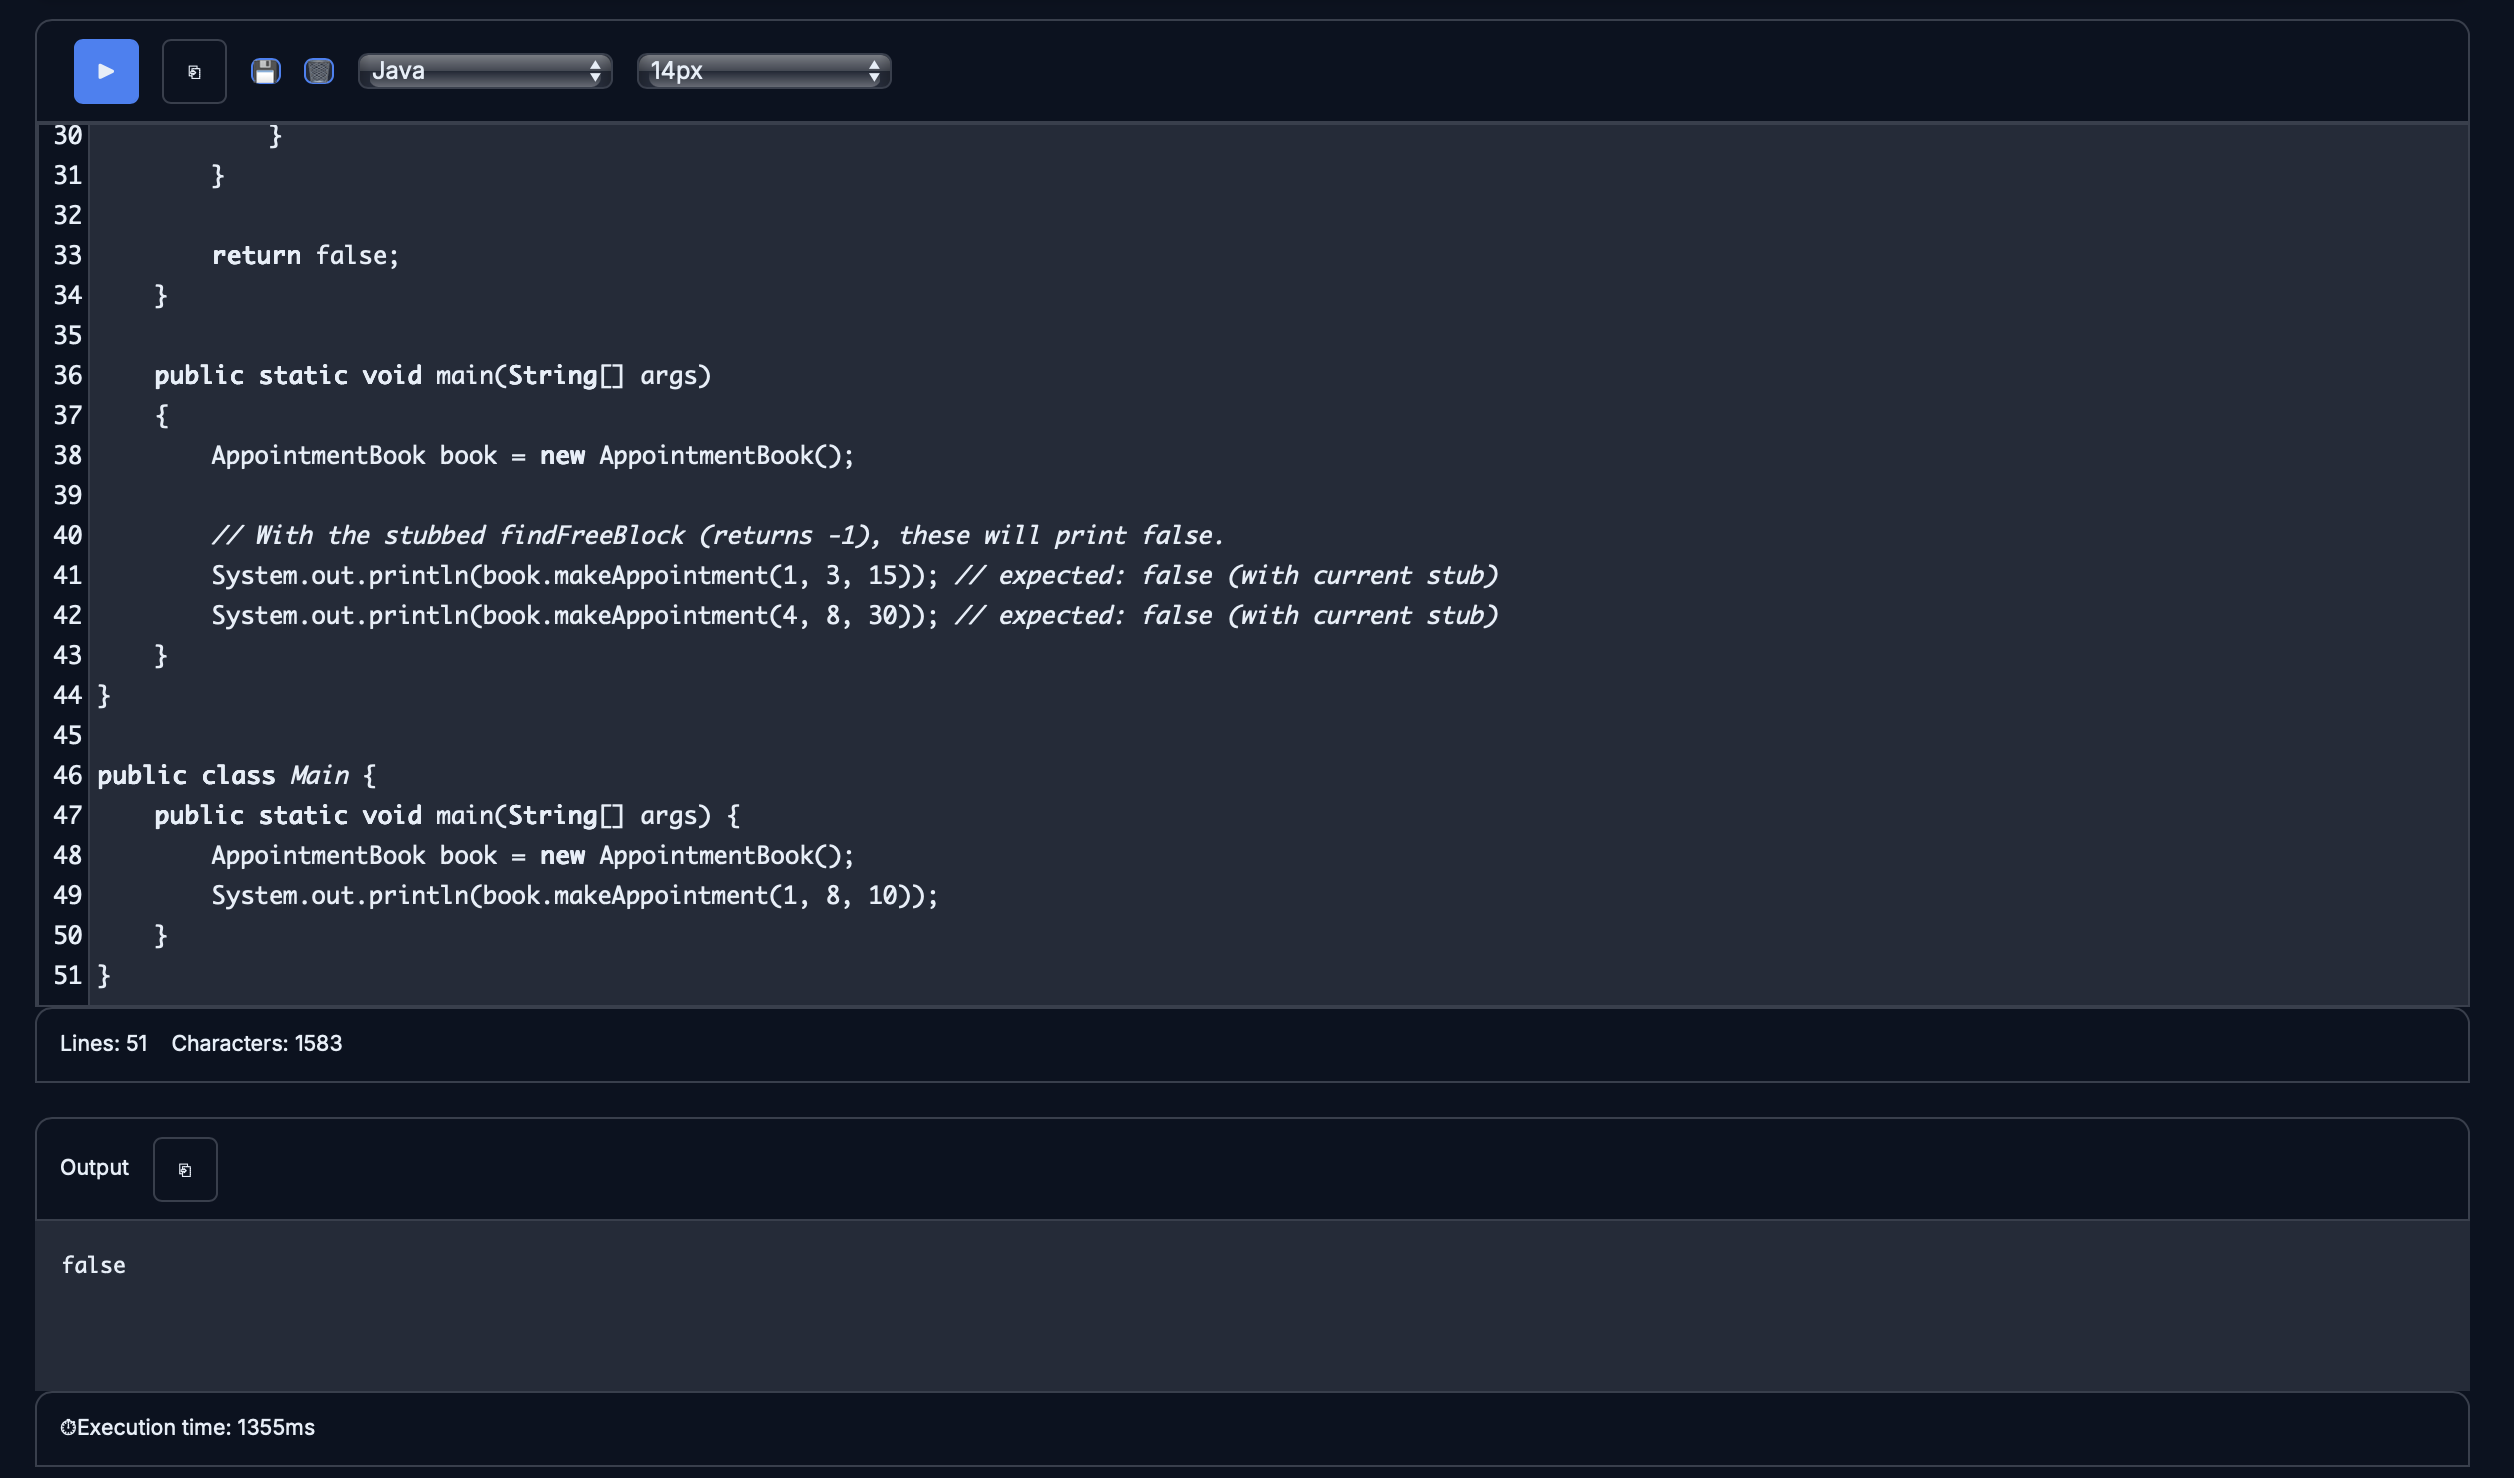Click the clock icon beside Execution time
The image size is (2514, 1478).
(68, 1427)
